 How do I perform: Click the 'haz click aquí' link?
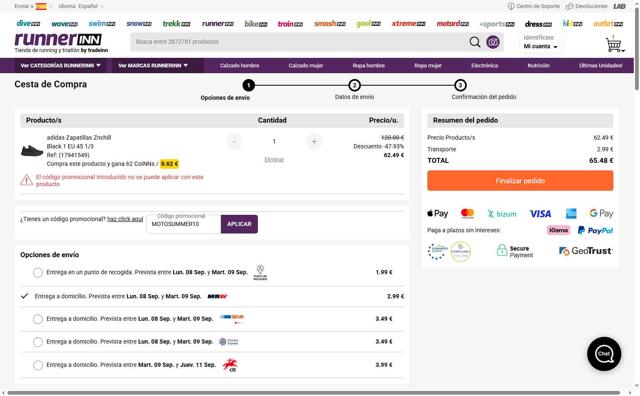(x=125, y=219)
